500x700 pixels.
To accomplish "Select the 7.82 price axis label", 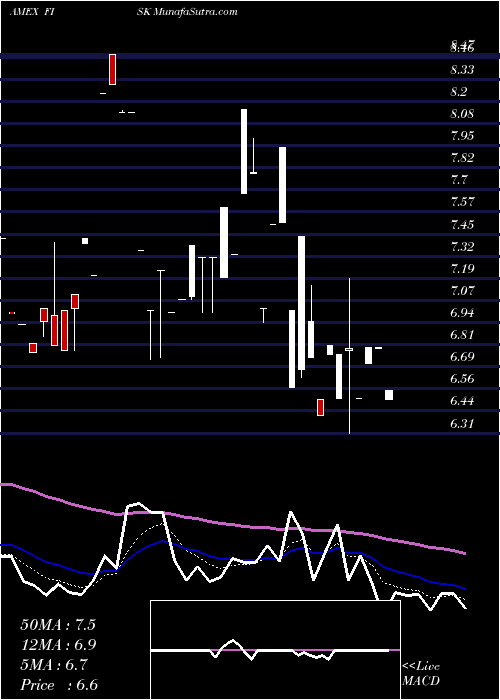I will point(462,158).
